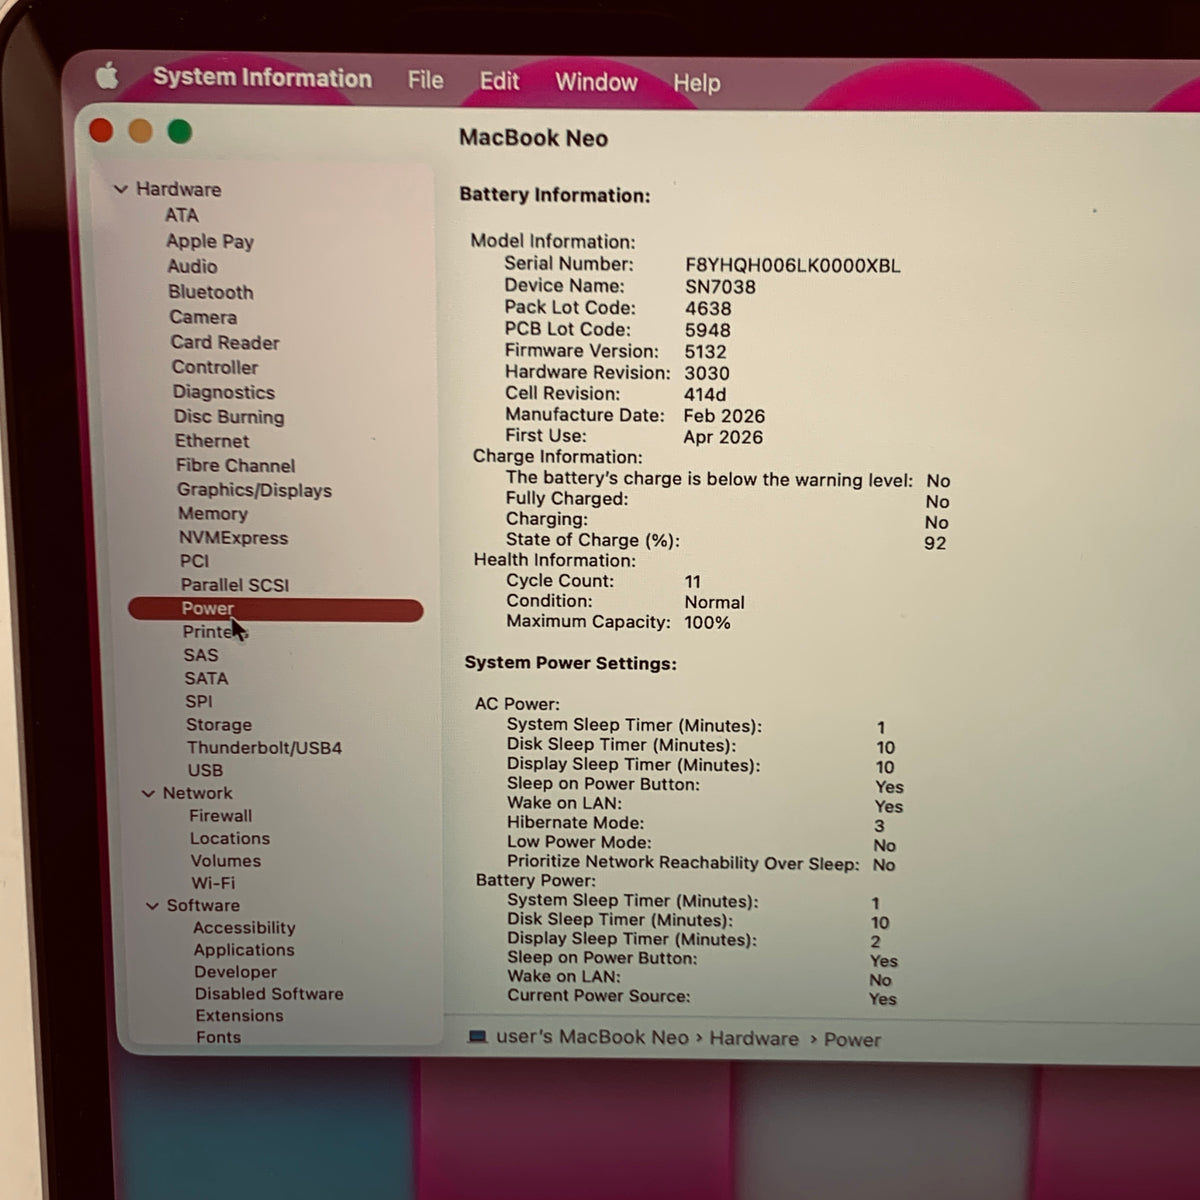Click the laptop icon in the path bar
The height and width of the screenshot is (1200, 1200).
coord(478,1037)
